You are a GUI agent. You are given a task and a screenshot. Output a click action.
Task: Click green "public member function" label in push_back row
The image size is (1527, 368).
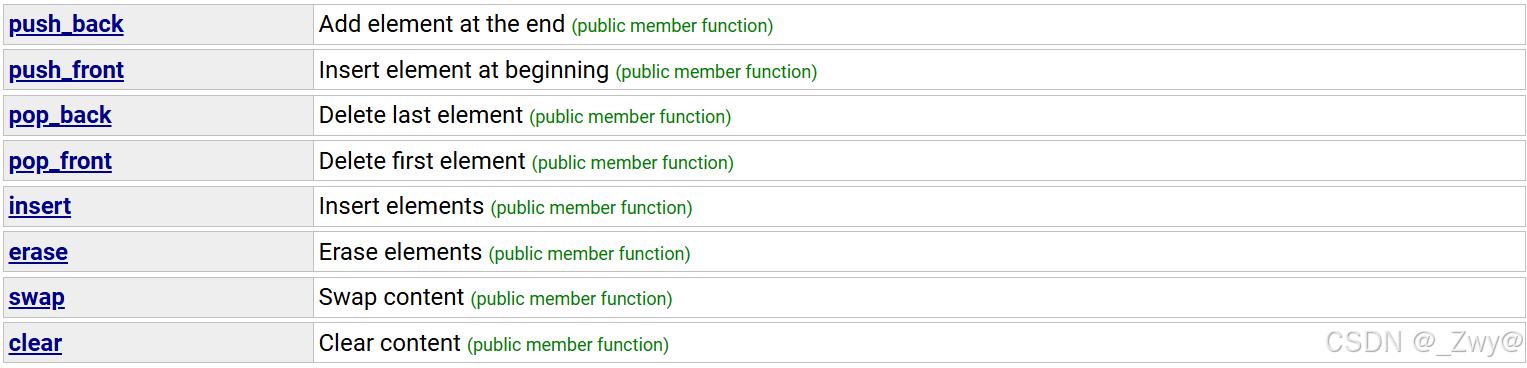pyautogui.click(x=672, y=26)
